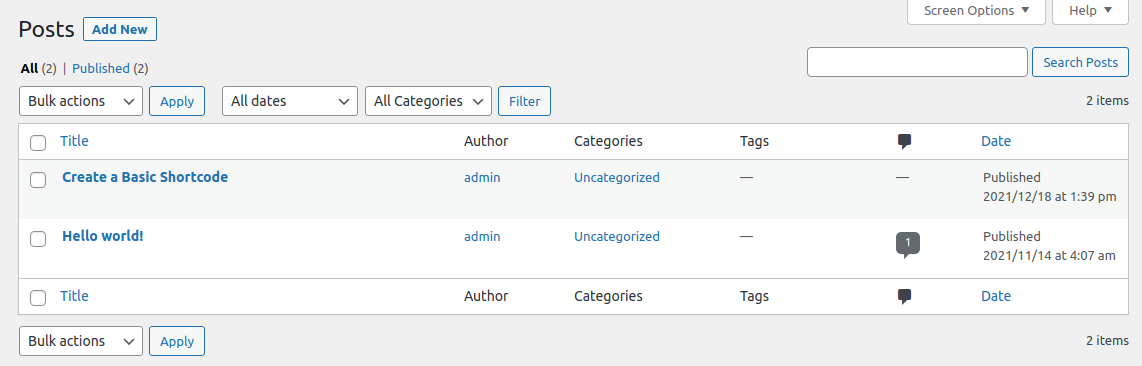Open the Create a Basic Shortcode post

pos(145,178)
